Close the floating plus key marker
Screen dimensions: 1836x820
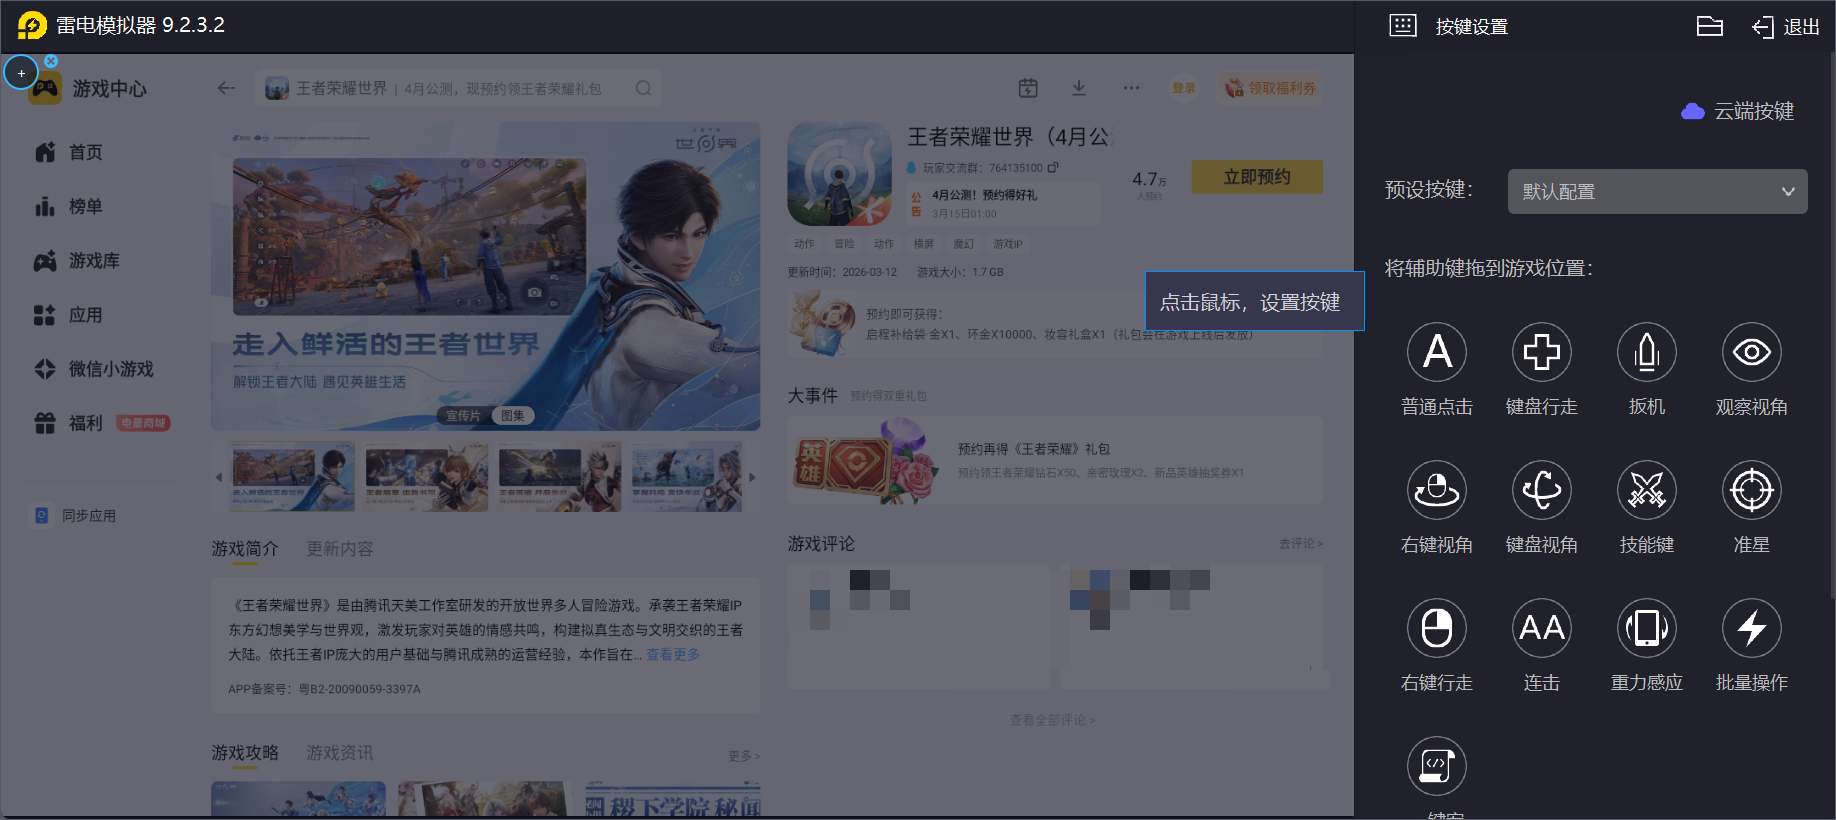pyautogui.click(x=51, y=61)
